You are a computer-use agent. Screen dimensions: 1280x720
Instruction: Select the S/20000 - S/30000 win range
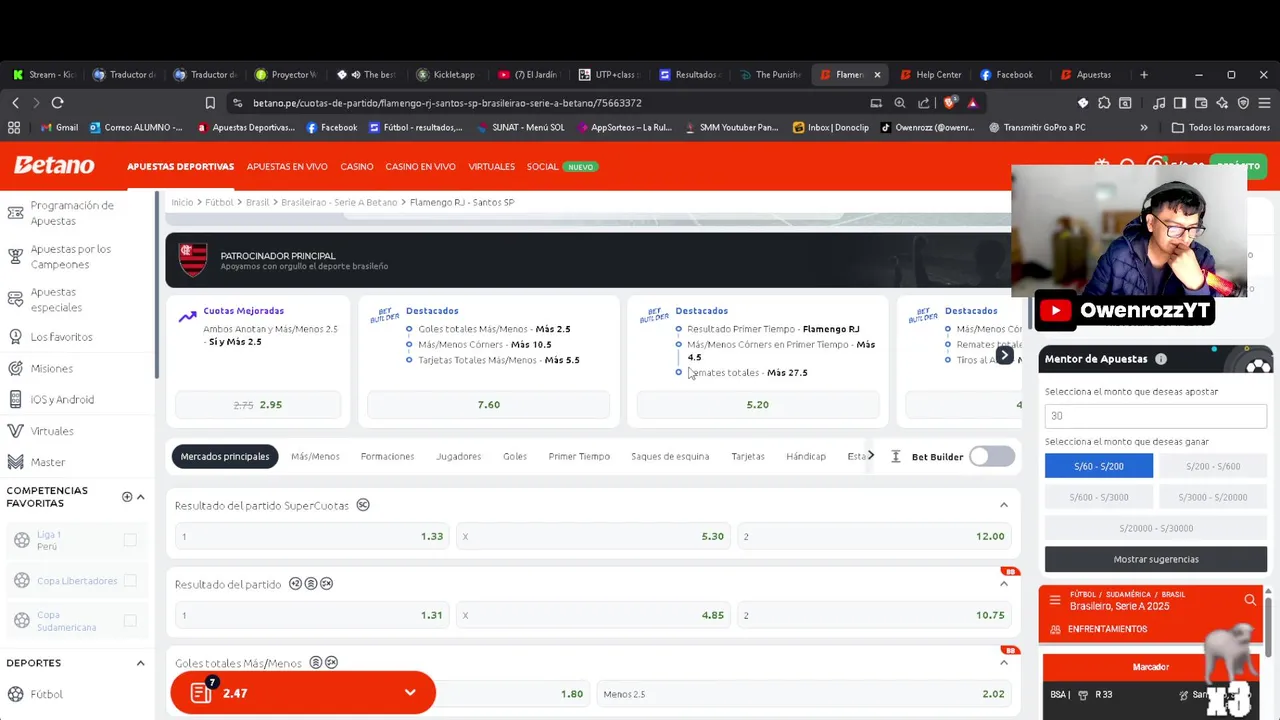1155,528
